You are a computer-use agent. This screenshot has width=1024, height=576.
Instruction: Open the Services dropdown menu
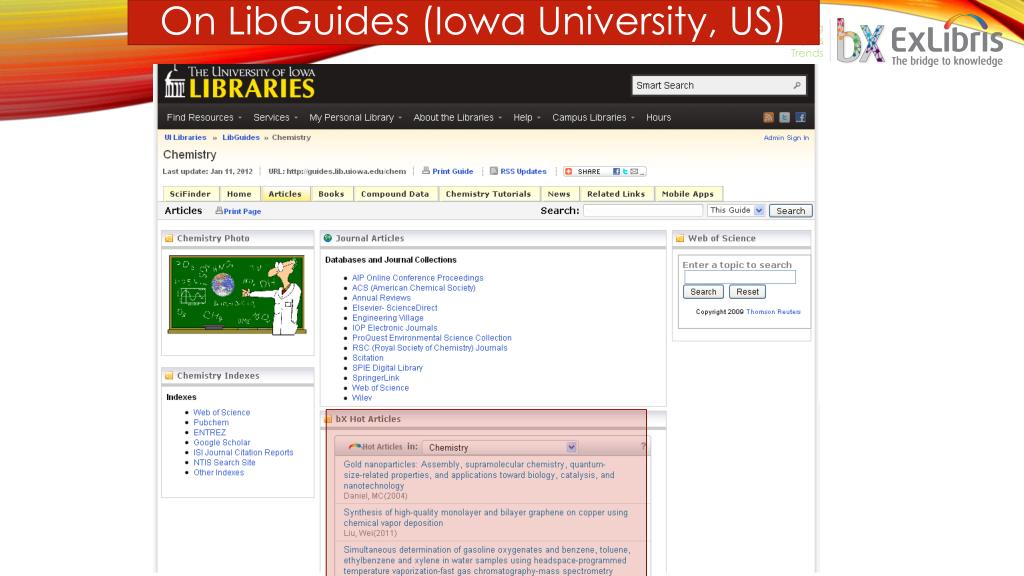(x=276, y=118)
